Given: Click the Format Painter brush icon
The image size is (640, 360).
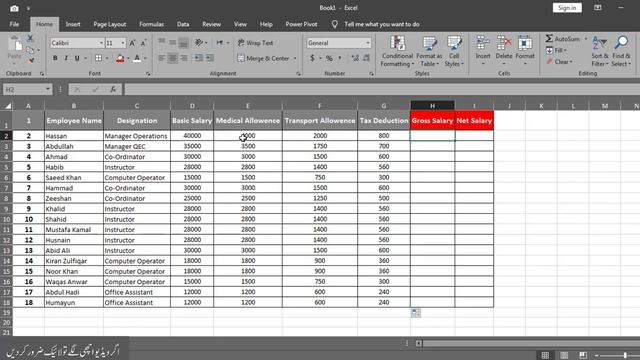Looking at the screenshot, I should point(30,61).
